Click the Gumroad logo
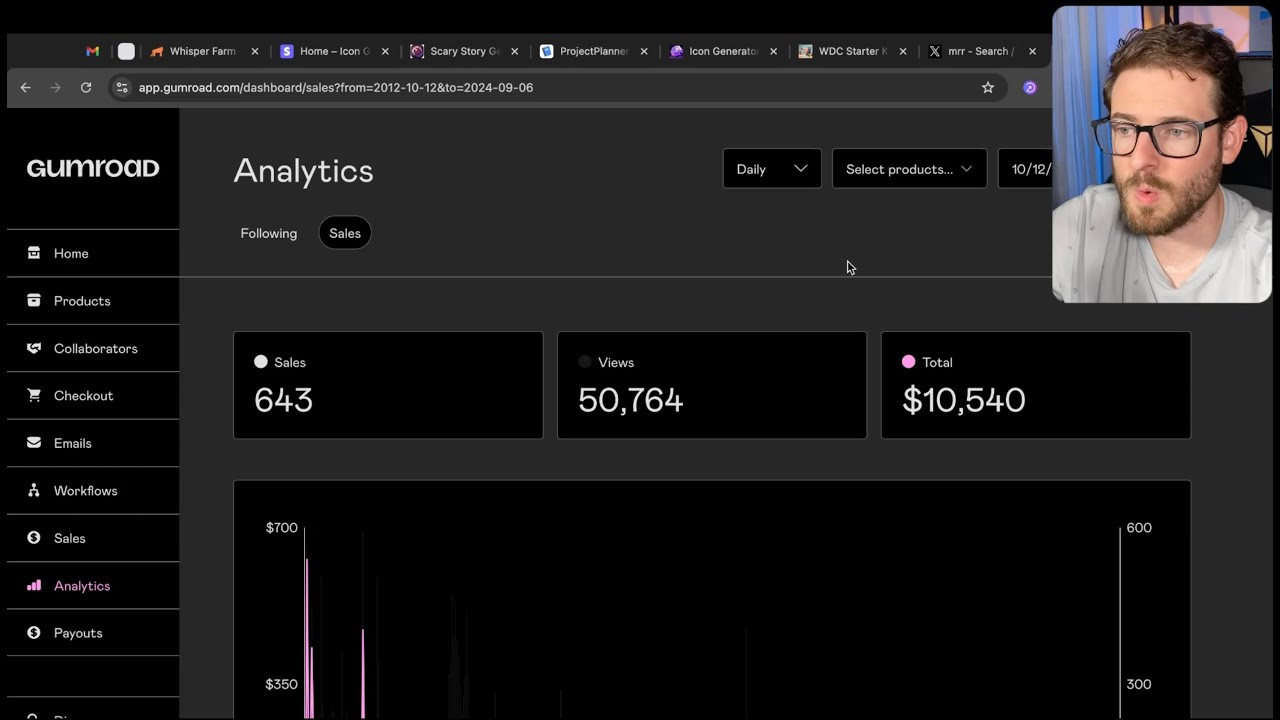This screenshot has height=720, width=1280. click(93, 168)
